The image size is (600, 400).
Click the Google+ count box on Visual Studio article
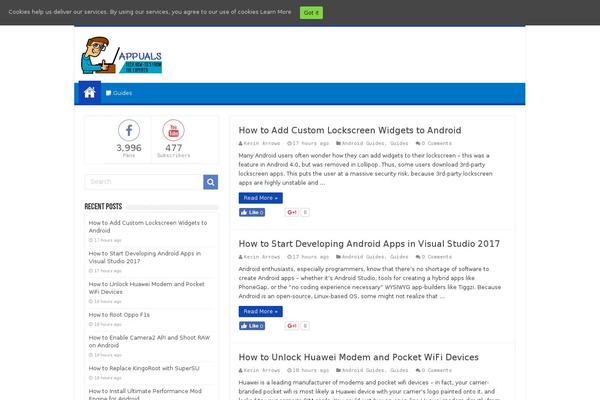click(305, 326)
